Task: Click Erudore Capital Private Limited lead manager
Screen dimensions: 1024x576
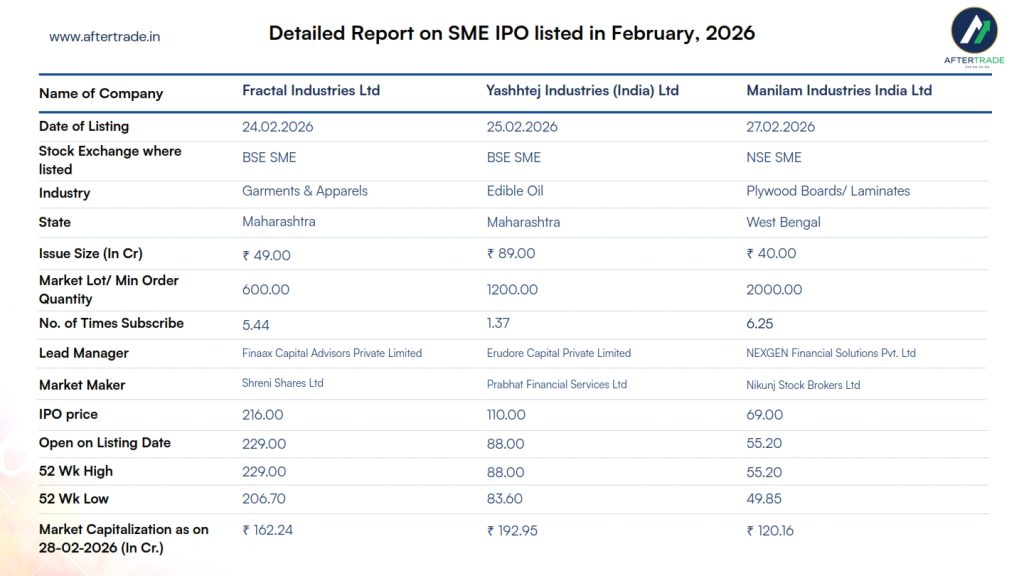Action: coord(558,353)
